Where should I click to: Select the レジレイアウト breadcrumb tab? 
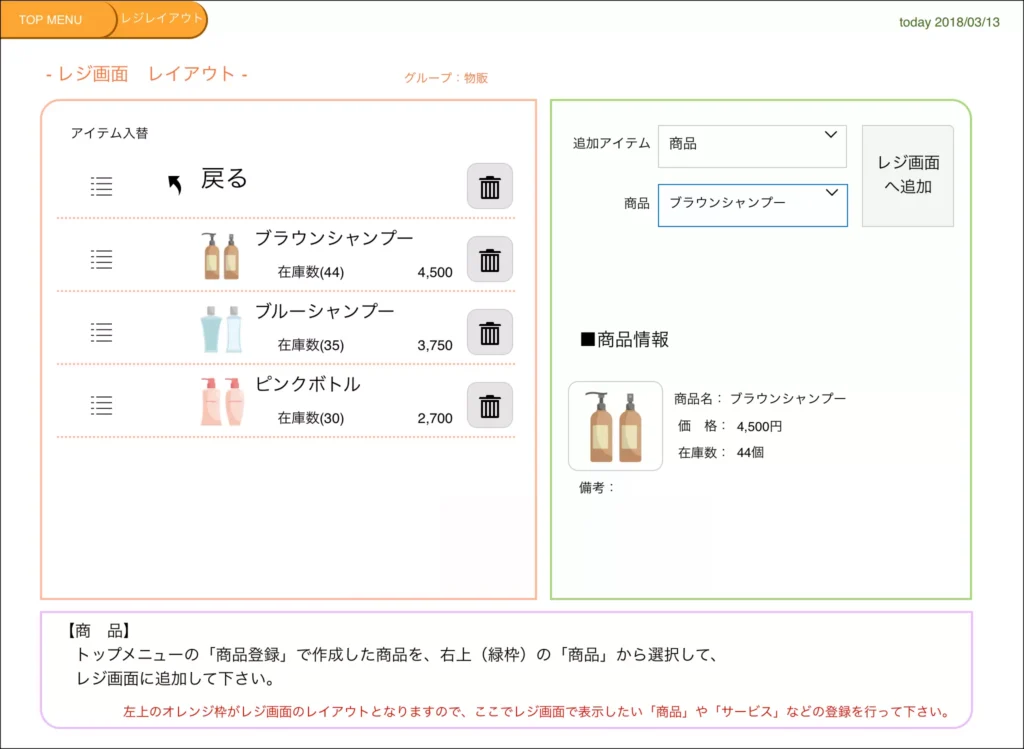click(x=161, y=19)
